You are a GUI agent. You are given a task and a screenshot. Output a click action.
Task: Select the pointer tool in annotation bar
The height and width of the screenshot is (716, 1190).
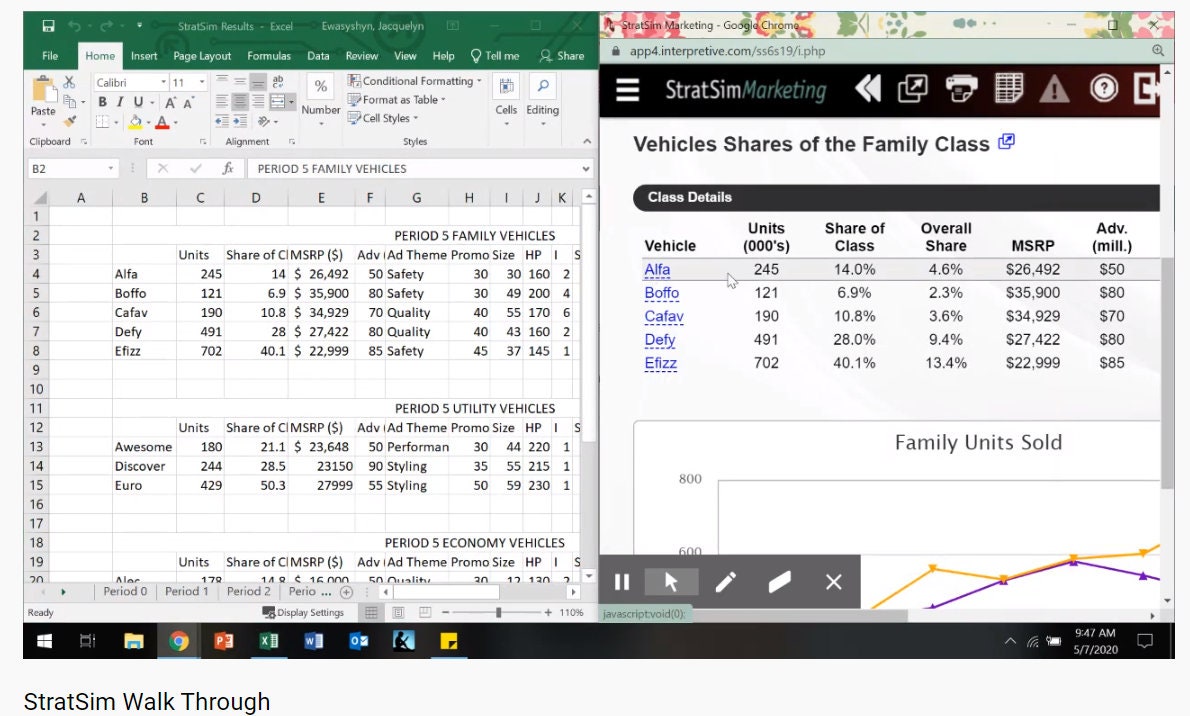[x=673, y=580]
